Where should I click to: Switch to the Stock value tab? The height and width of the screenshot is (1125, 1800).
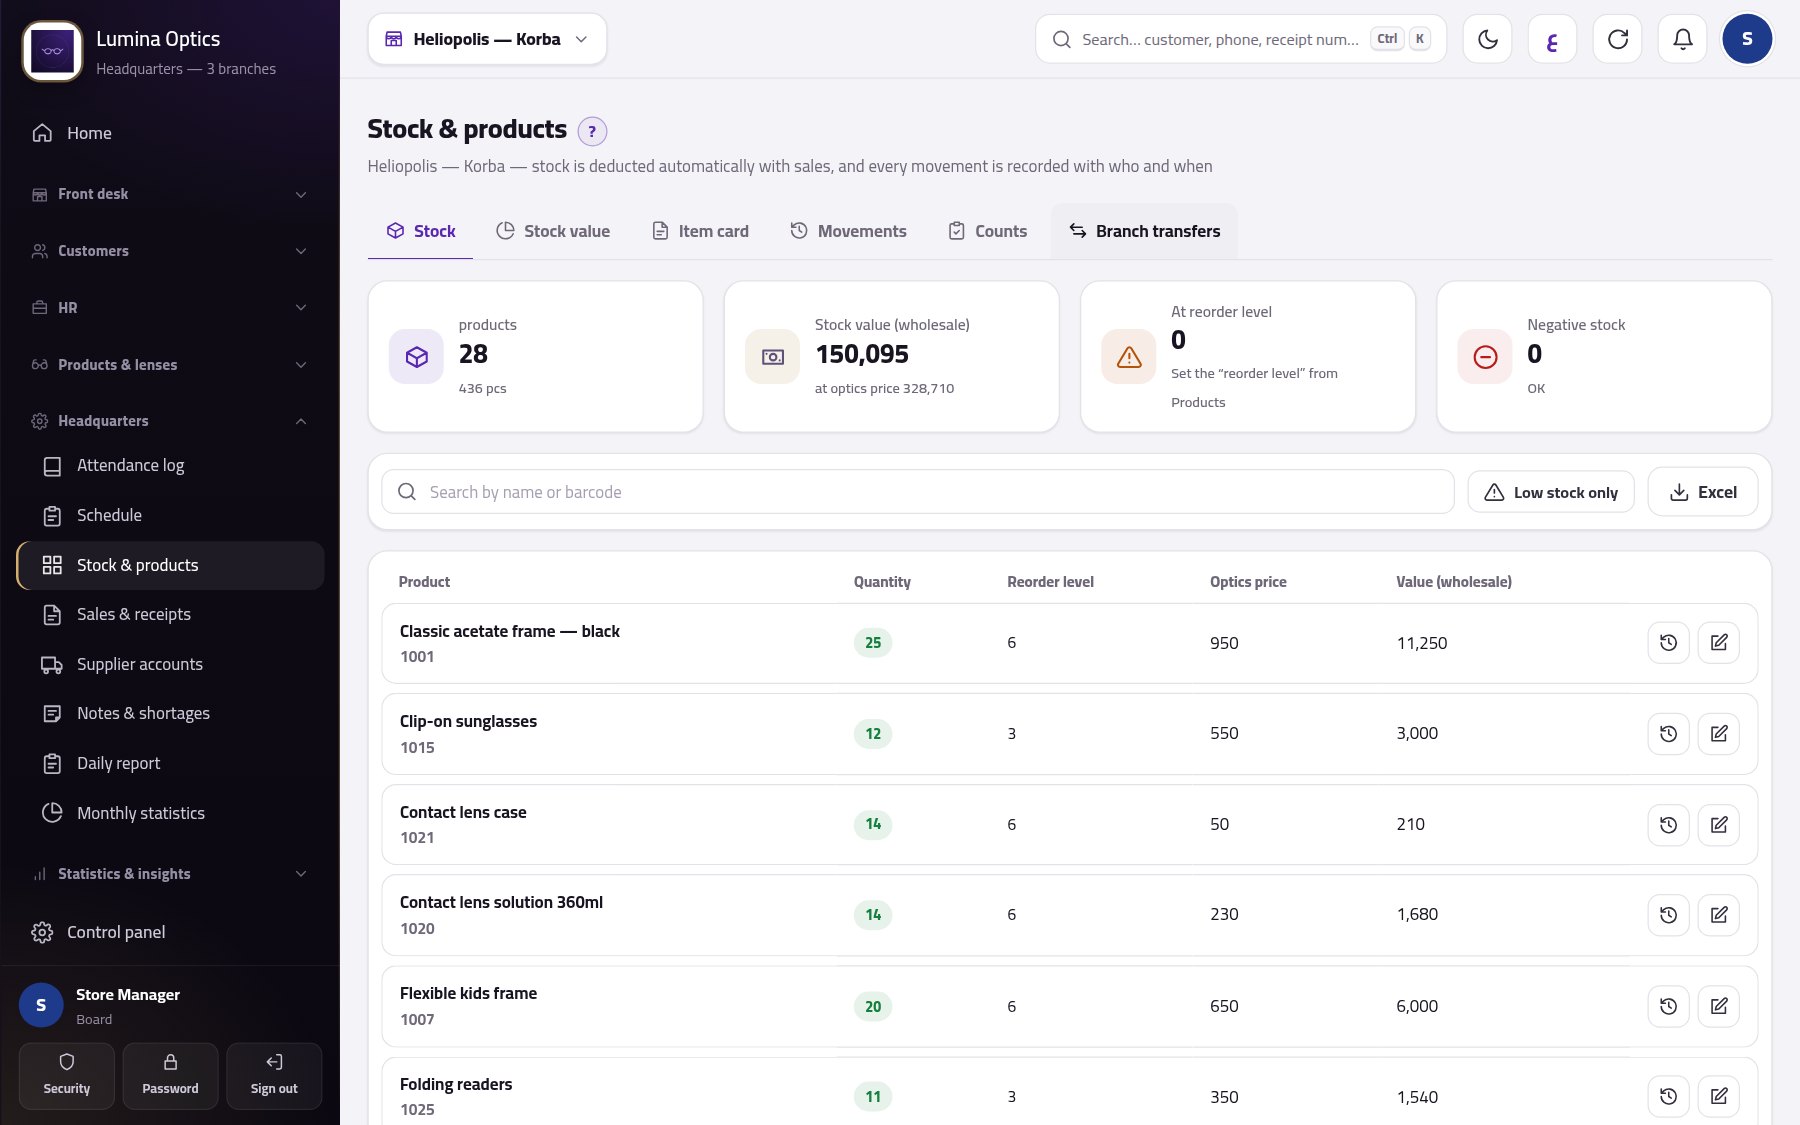coord(553,231)
